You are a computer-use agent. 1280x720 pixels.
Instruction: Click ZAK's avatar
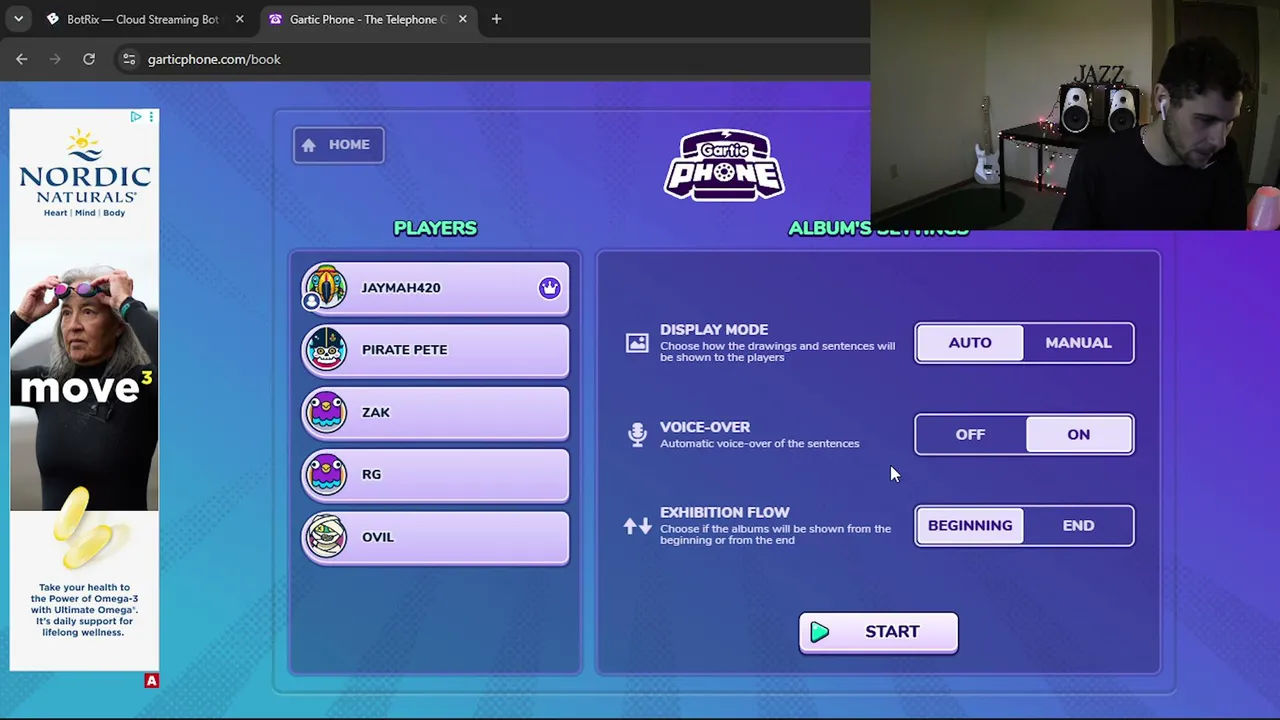click(326, 412)
